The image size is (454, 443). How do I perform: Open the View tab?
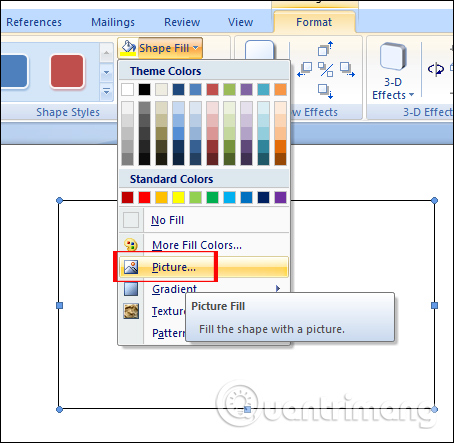click(x=240, y=22)
